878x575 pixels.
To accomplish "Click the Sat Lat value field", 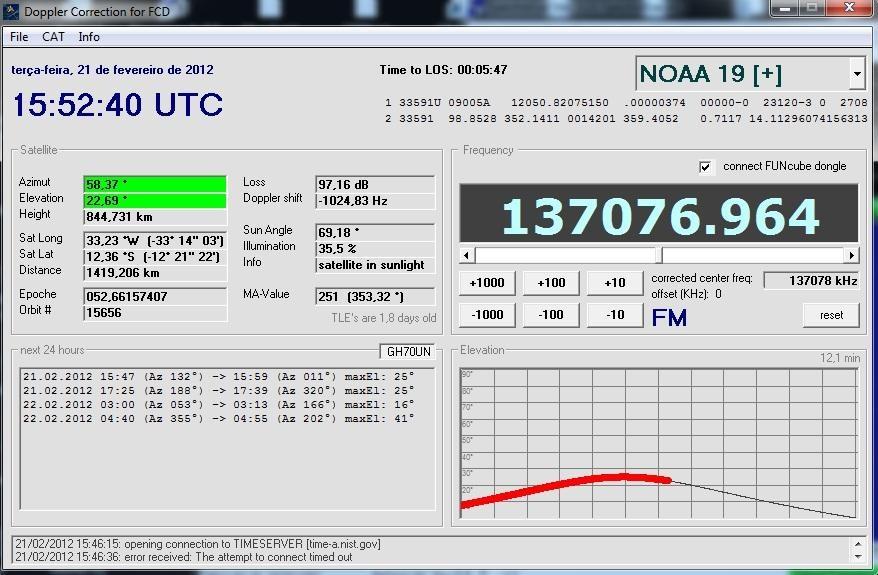I will pyautogui.click(x=155, y=256).
